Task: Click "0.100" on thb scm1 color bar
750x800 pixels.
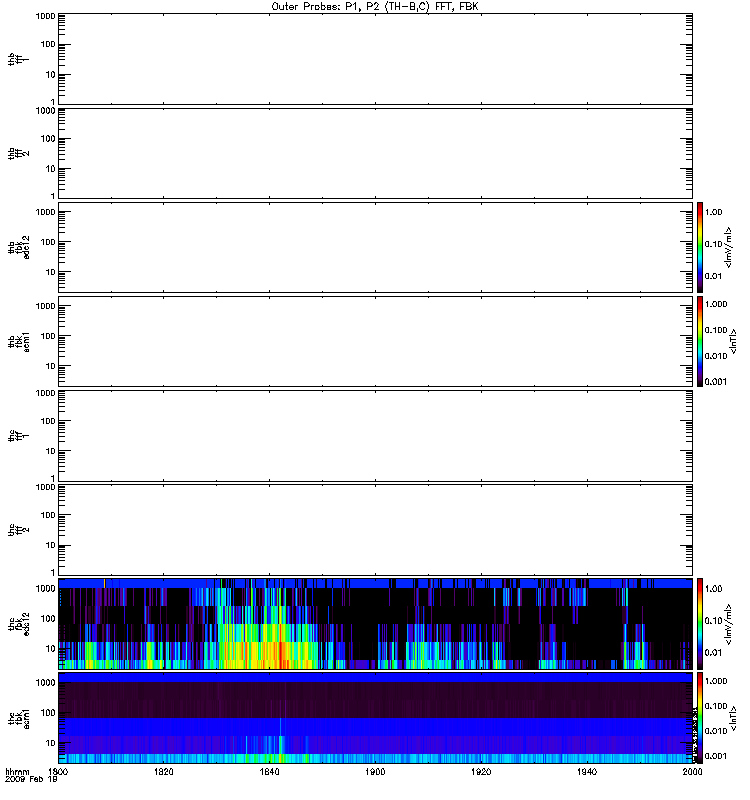Action: point(716,330)
